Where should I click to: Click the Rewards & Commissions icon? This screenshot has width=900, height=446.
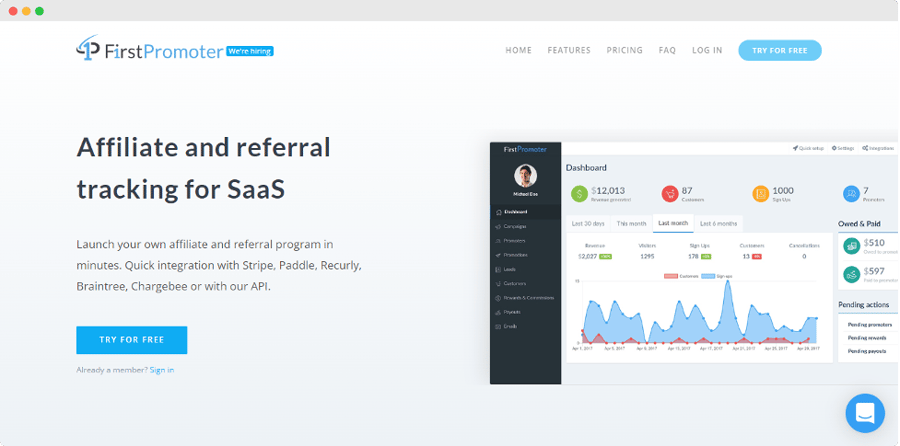[x=498, y=298]
